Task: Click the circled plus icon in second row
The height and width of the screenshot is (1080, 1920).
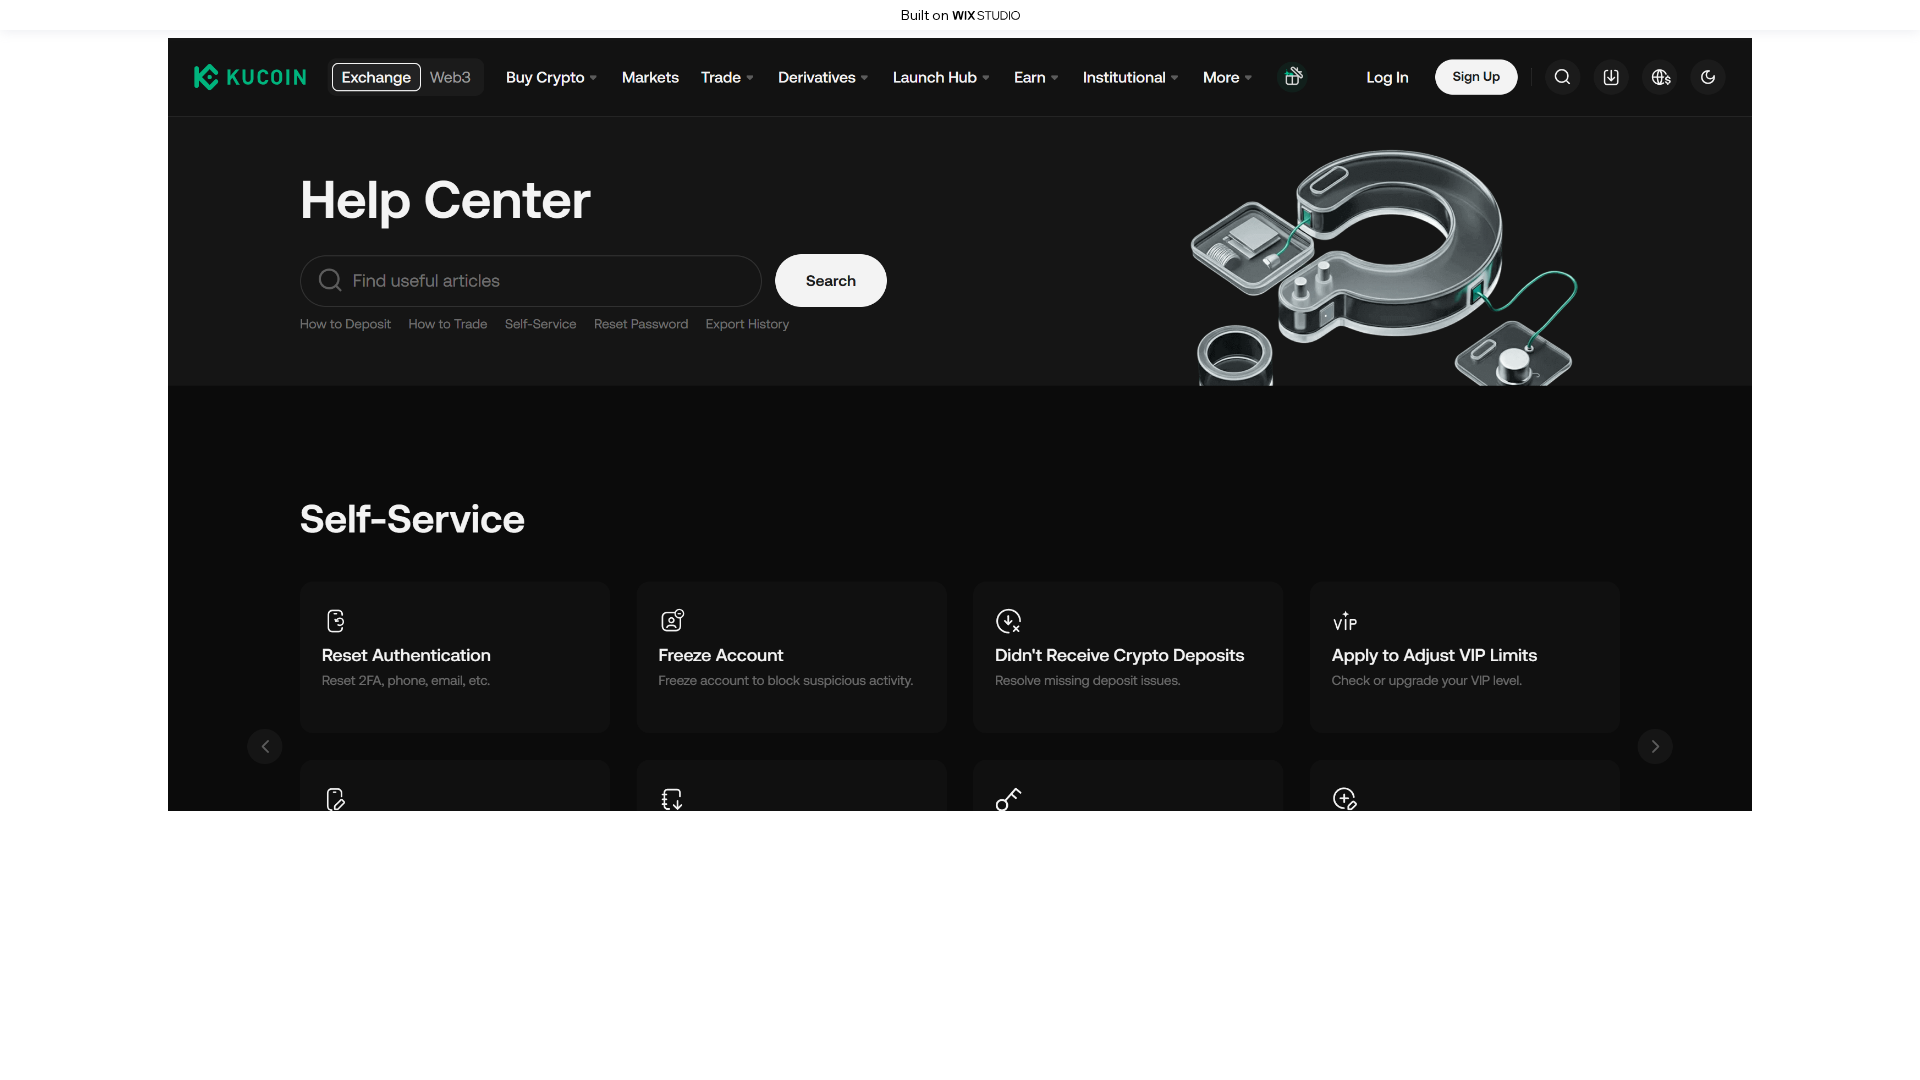Action: pos(1345,799)
